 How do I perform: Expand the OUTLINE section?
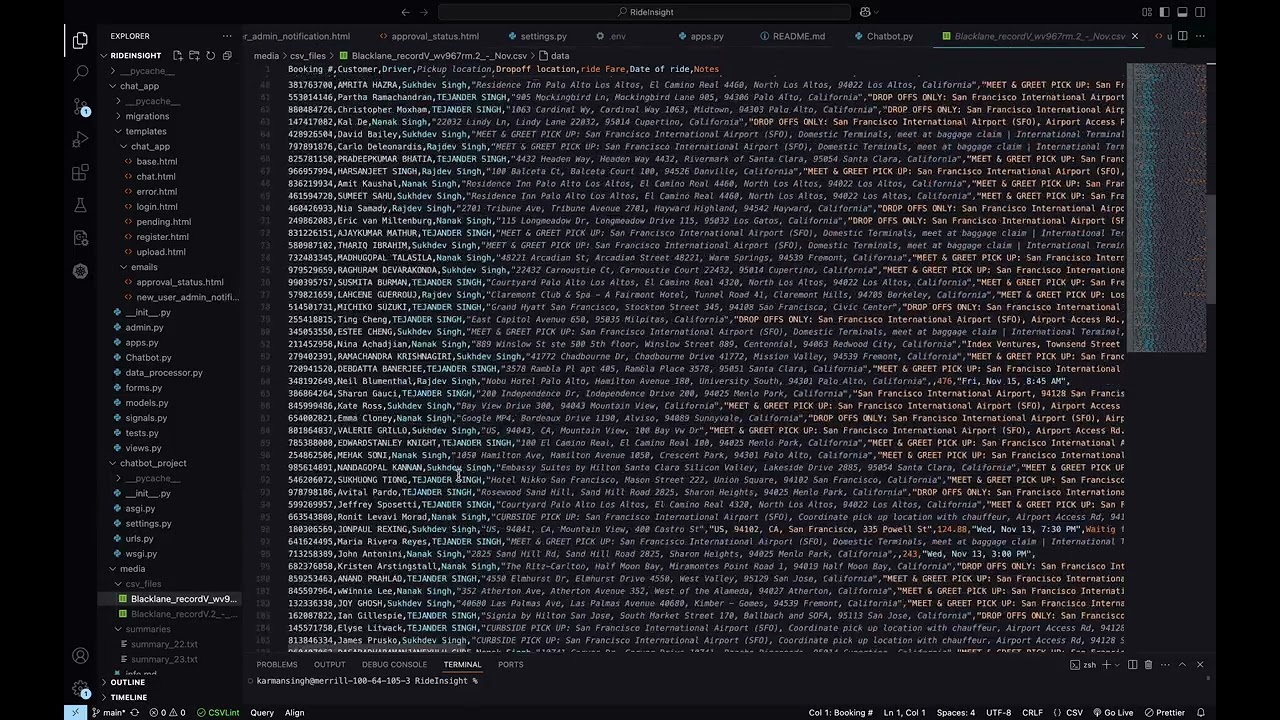128,682
